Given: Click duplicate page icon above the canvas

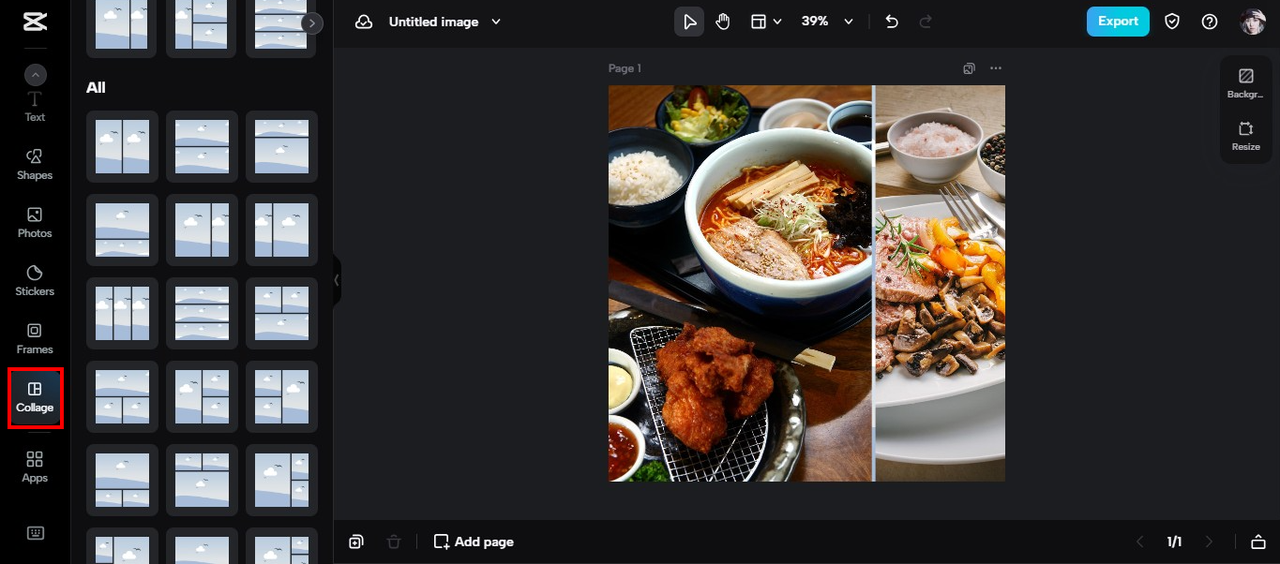Looking at the screenshot, I should pyautogui.click(x=968, y=68).
